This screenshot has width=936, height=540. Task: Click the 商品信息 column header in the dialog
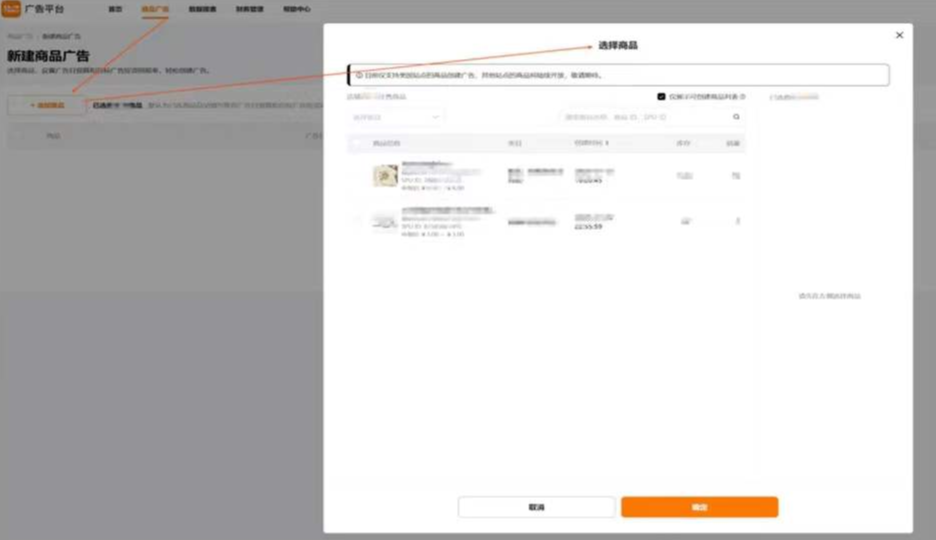coord(386,143)
